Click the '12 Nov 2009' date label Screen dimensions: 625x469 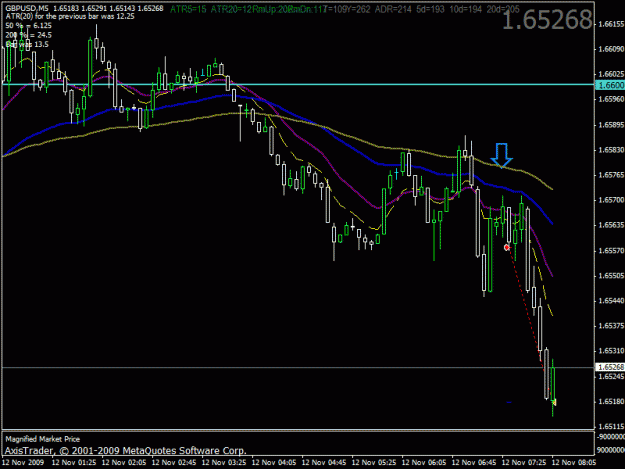click(x=23, y=463)
